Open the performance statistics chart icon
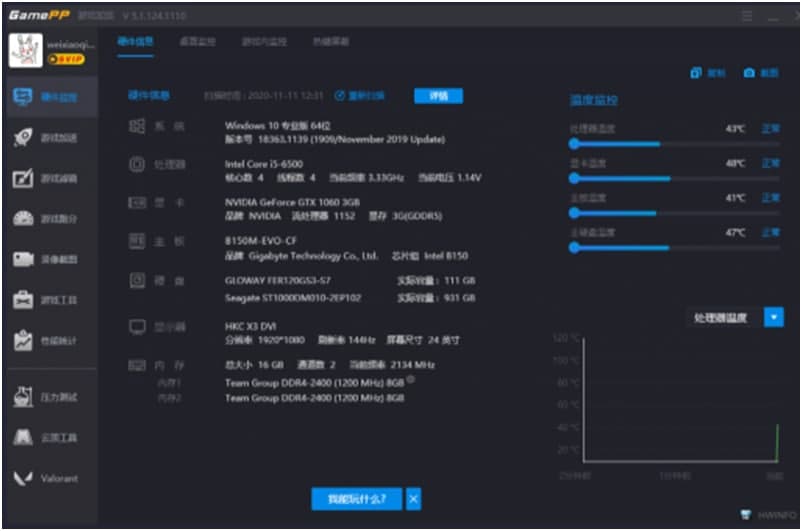The height and width of the screenshot is (531, 802). (x=23, y=340)
